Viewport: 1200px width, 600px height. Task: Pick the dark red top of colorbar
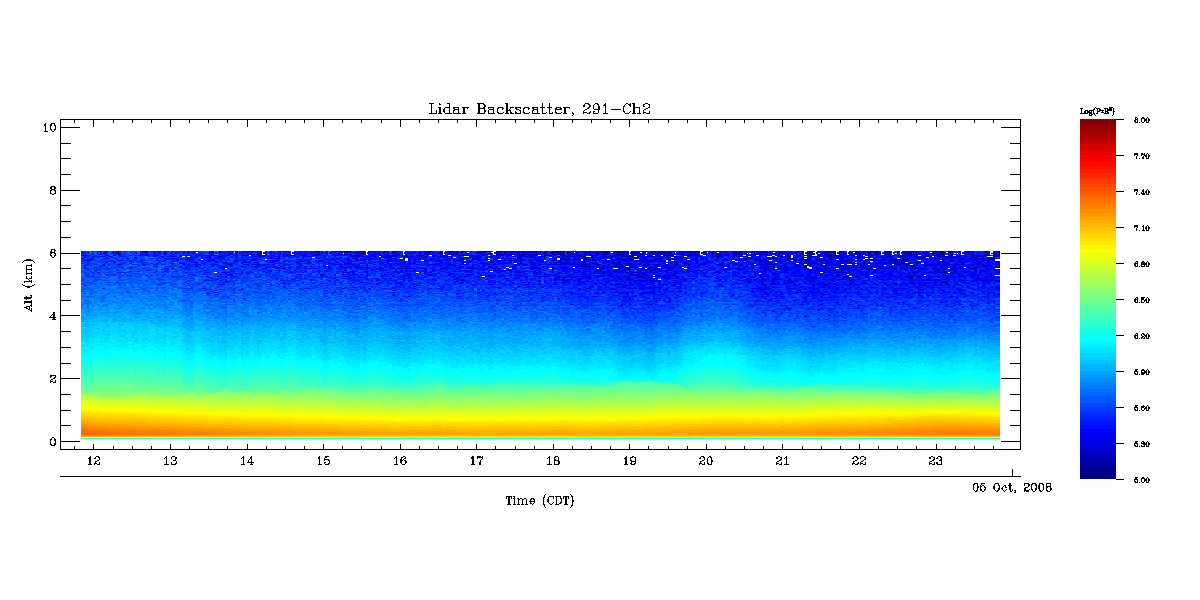[1100, 126]
